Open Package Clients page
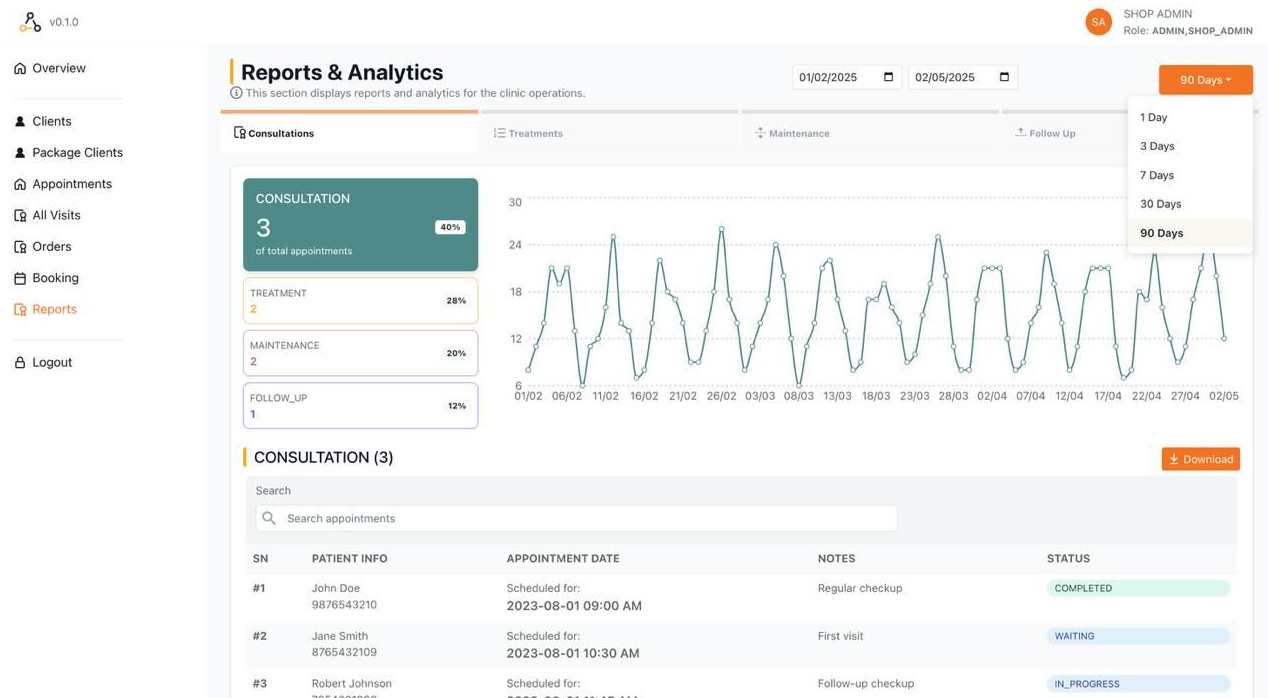 77,153
